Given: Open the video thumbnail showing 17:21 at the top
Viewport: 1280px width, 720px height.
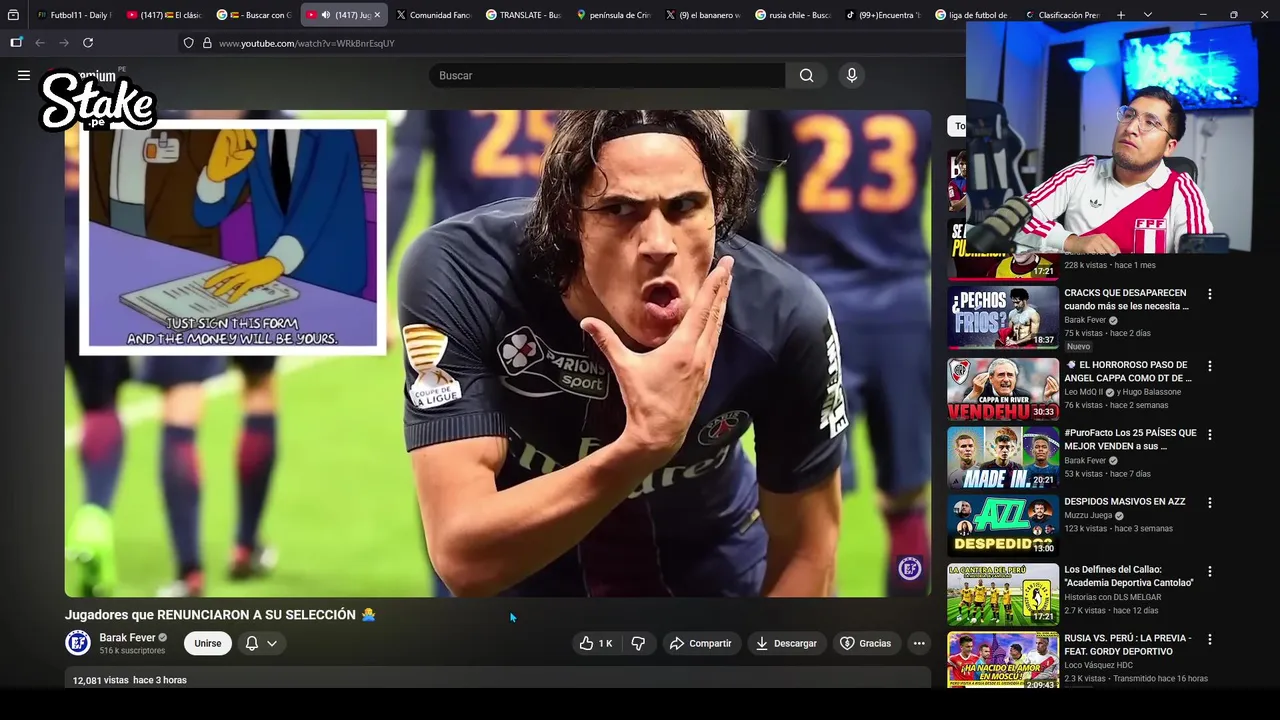Looking at the screenshot, I should (1003, 250).
